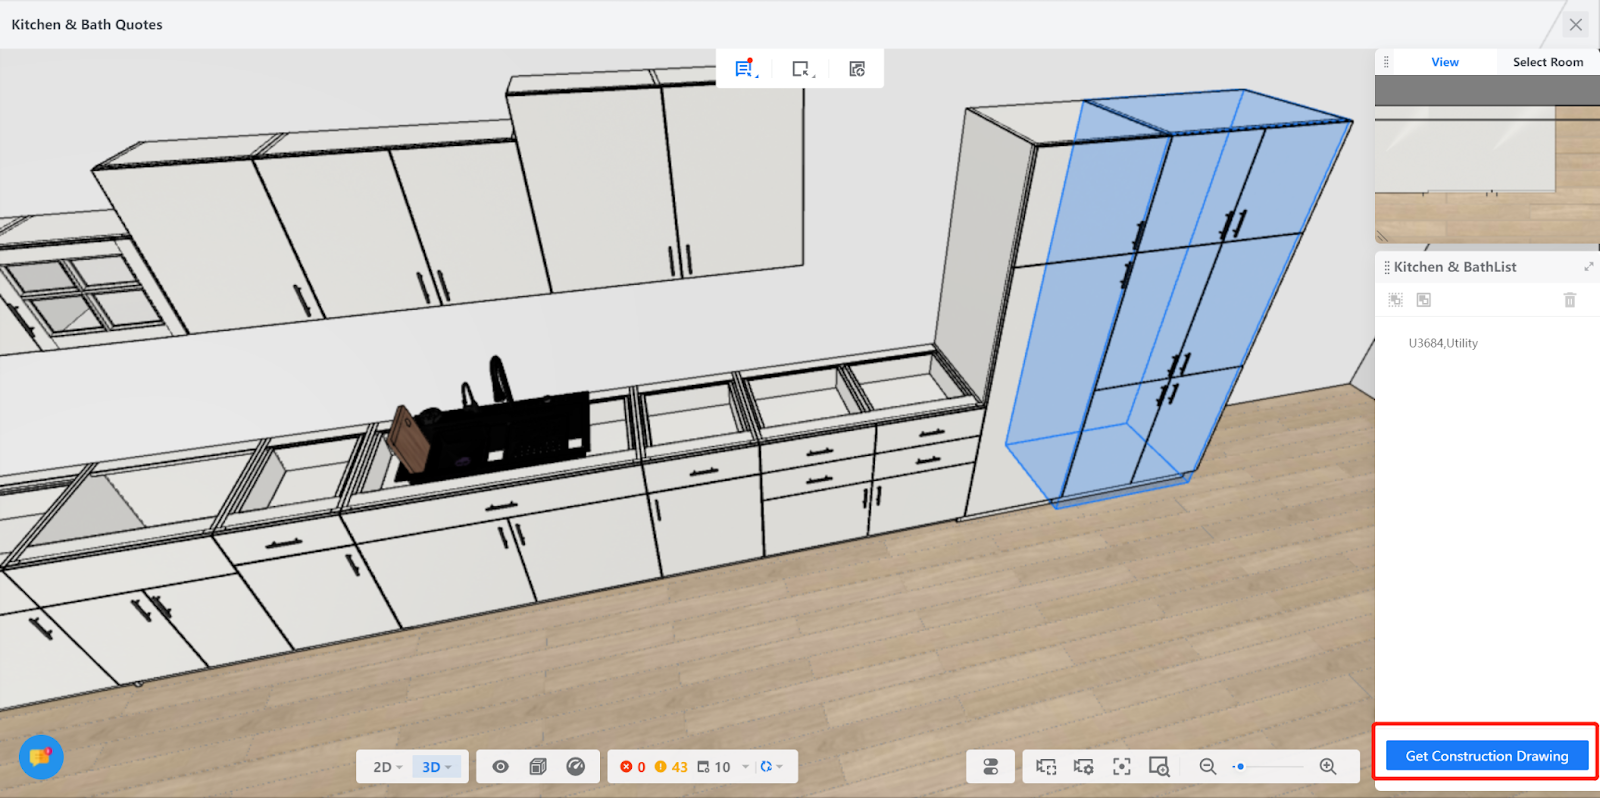
Task: Delete item with the trash icon
Action: click(x=1570, y=300)
